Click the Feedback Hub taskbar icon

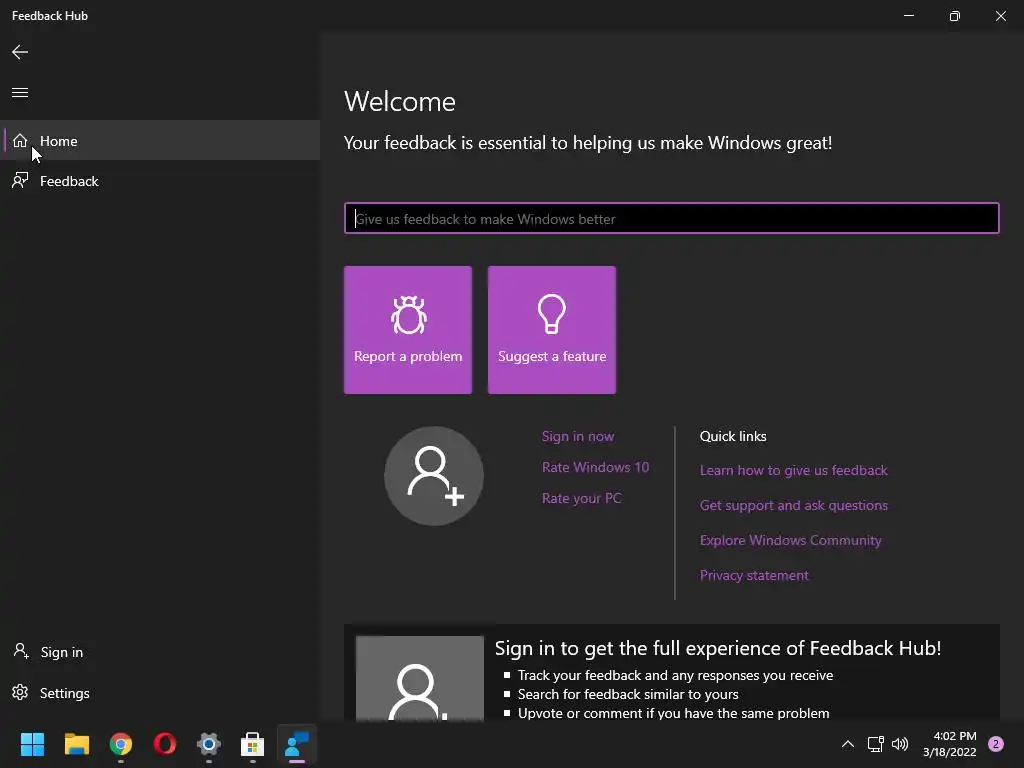pos(297,744)
